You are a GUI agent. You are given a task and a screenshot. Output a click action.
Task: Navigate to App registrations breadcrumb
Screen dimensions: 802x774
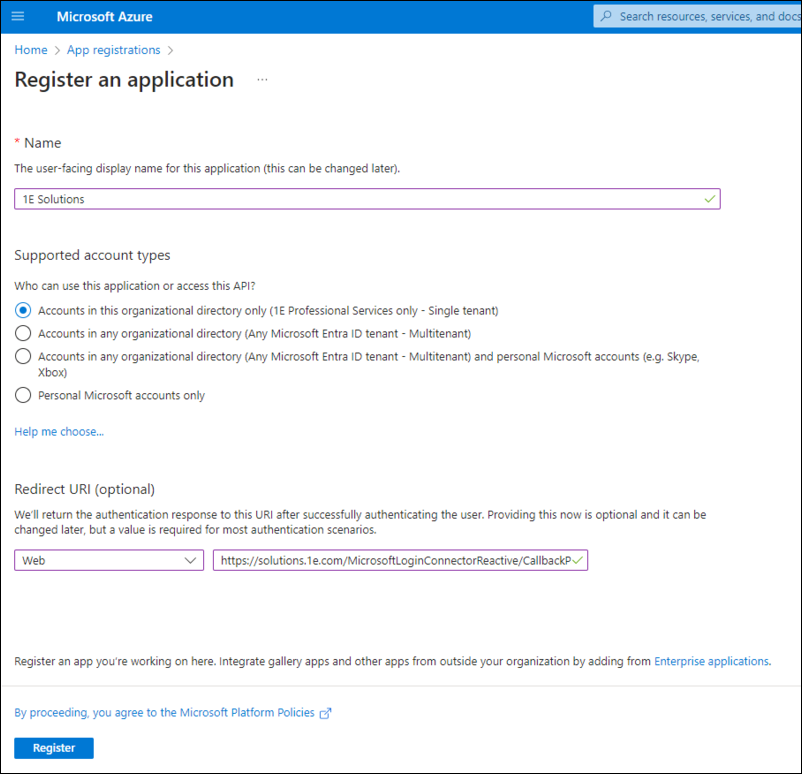[x=113, y=50]
